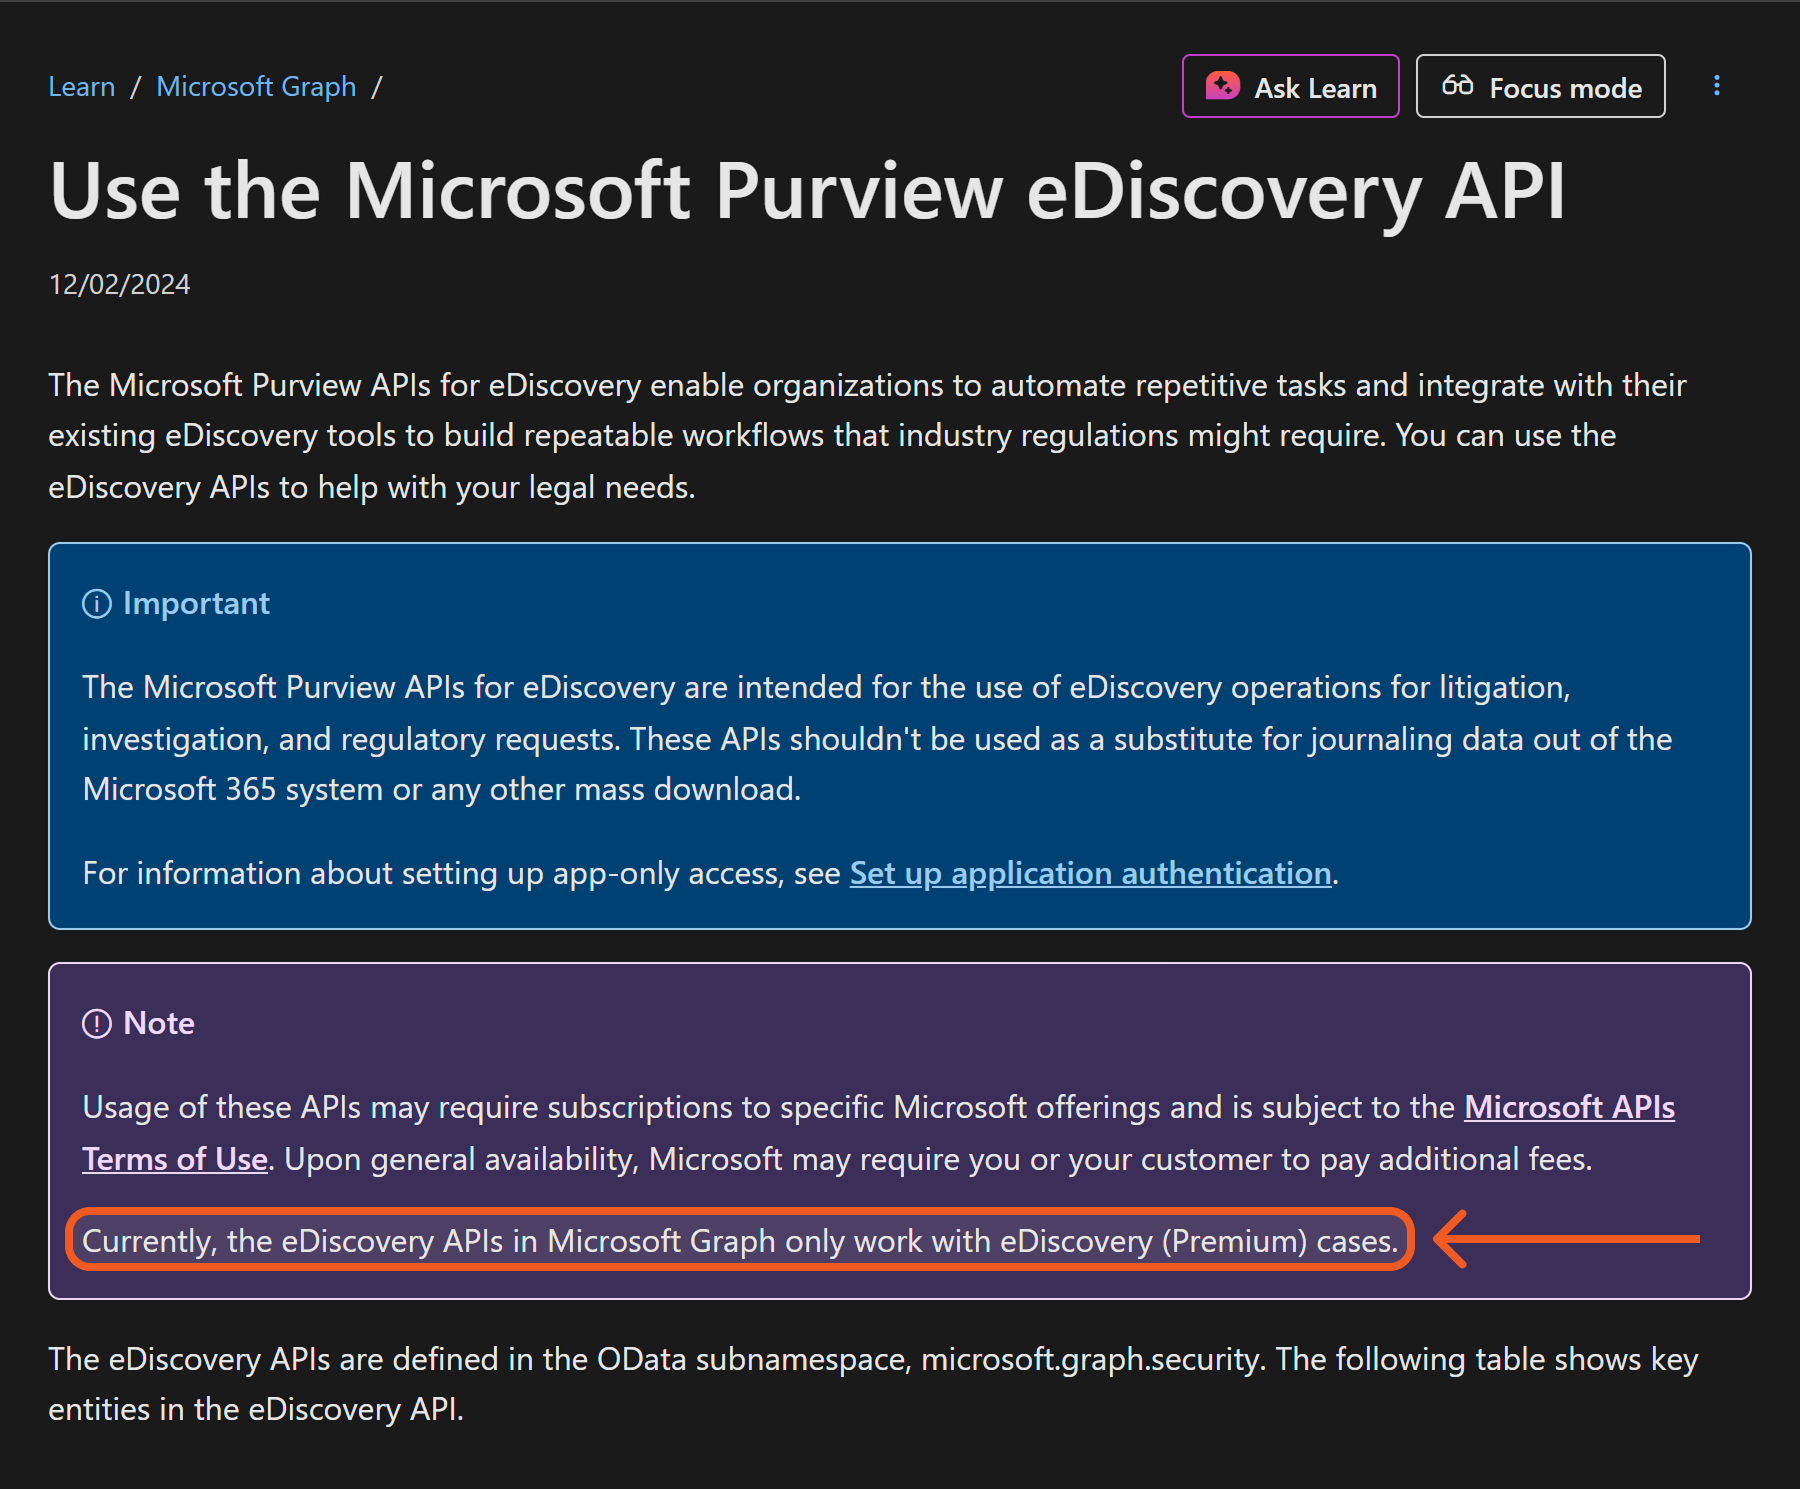The image size is (1800, 1489).
Task: Click the intro paragraph starting 'The Microsoft Purview APIs for eDiscovery enable'
Action: click(x=867, y=436)
